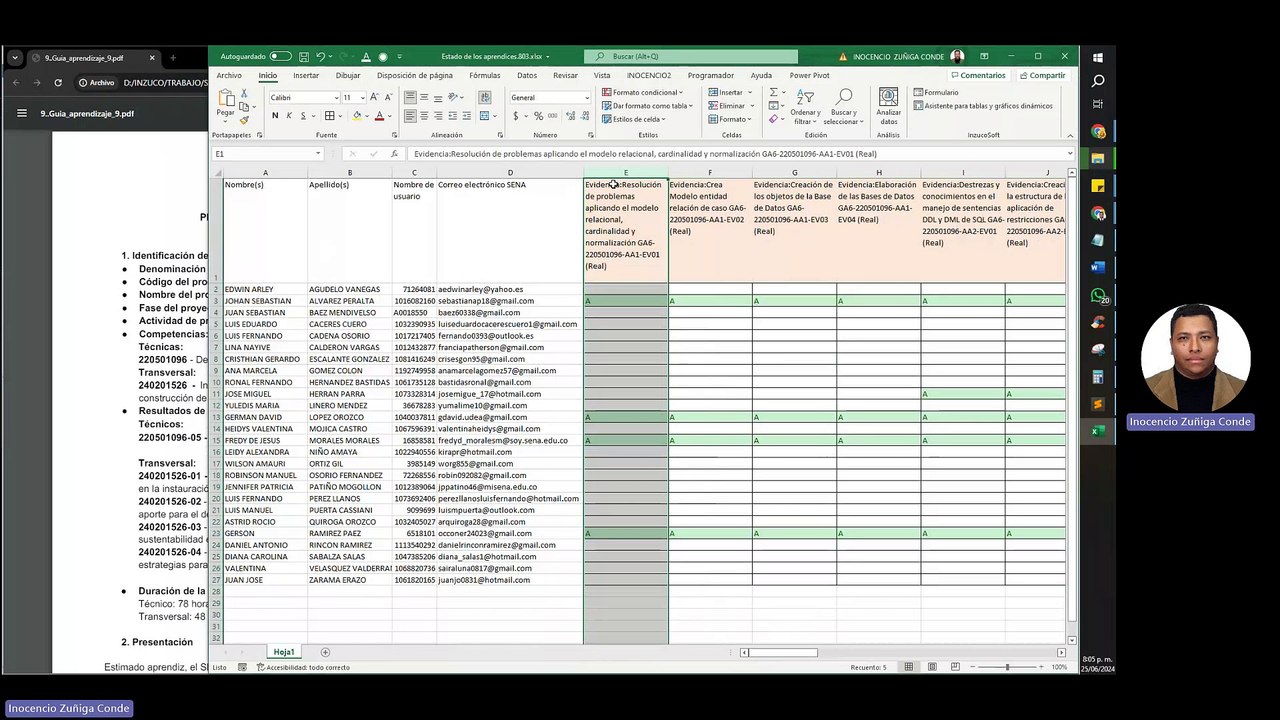The width and height of the screenshot is (1280, 720).
Task: Select Normal view in status bar
Action: [909, 667]
